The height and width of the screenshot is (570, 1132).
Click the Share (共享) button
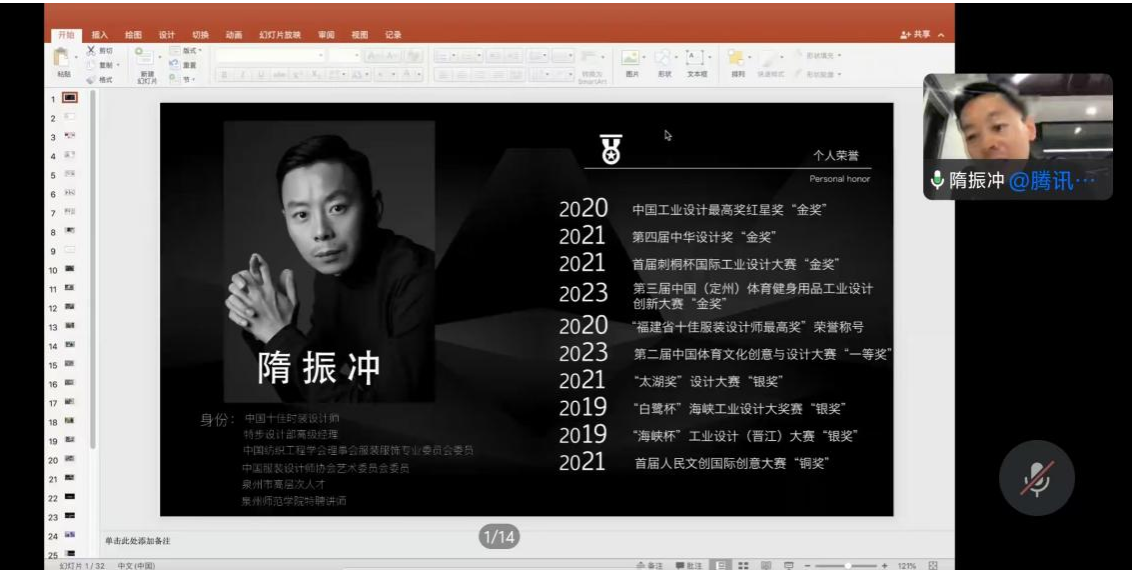915,34
